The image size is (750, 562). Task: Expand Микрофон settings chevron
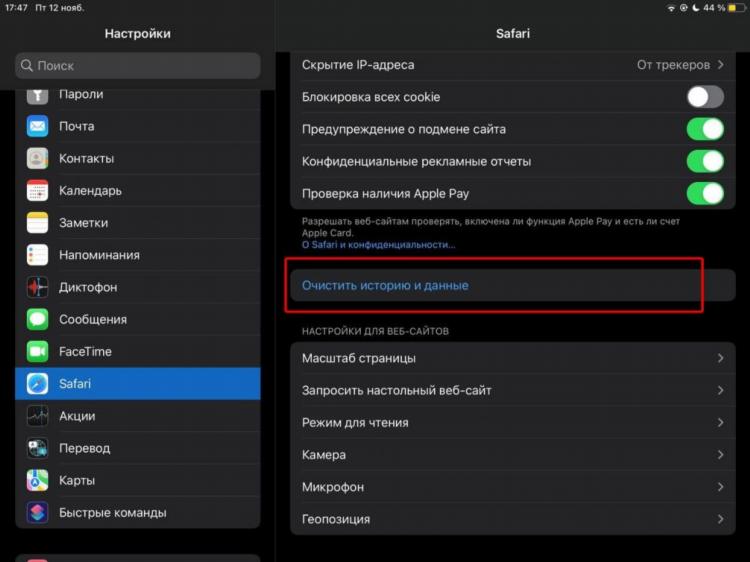[720, 487]
